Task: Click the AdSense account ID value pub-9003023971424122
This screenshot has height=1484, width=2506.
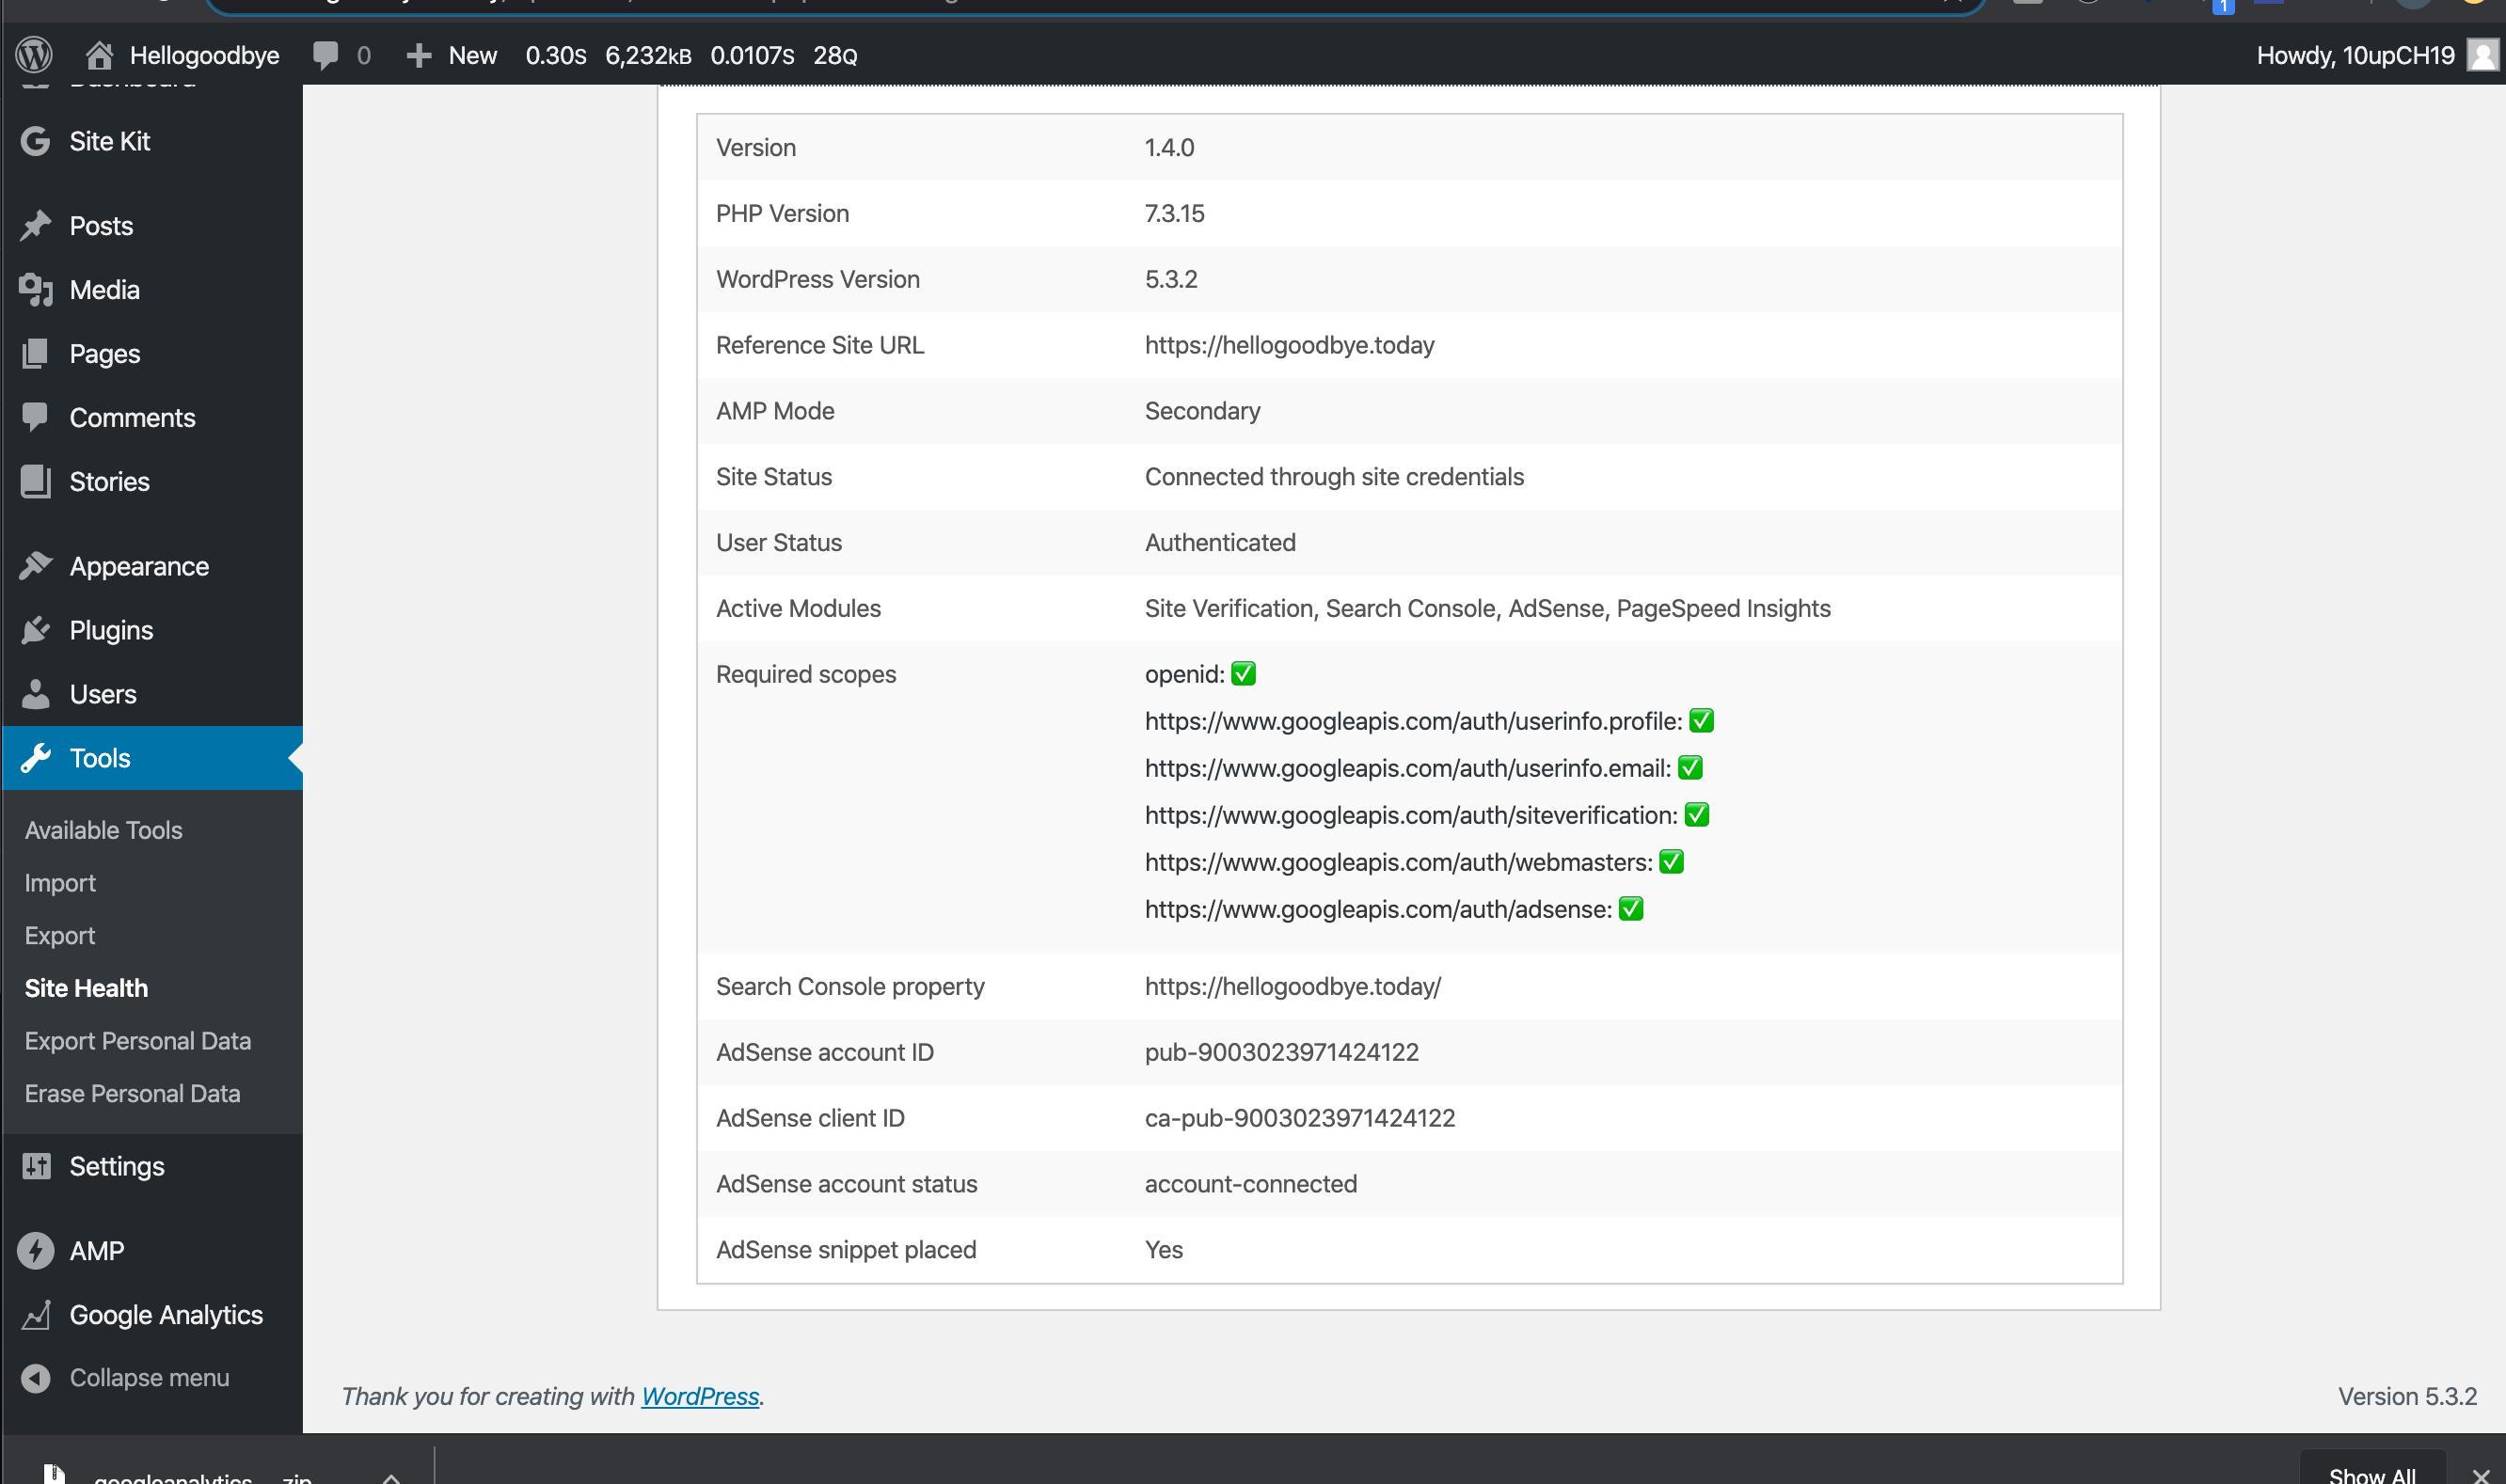Action: tap(1281, 1052)
